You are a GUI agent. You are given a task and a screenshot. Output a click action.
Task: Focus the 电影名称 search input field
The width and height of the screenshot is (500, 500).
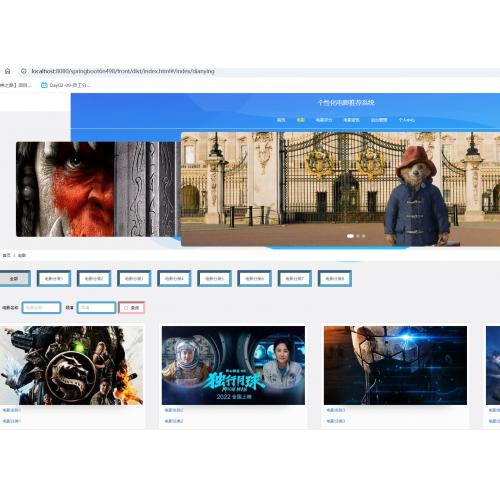(41, 308)
